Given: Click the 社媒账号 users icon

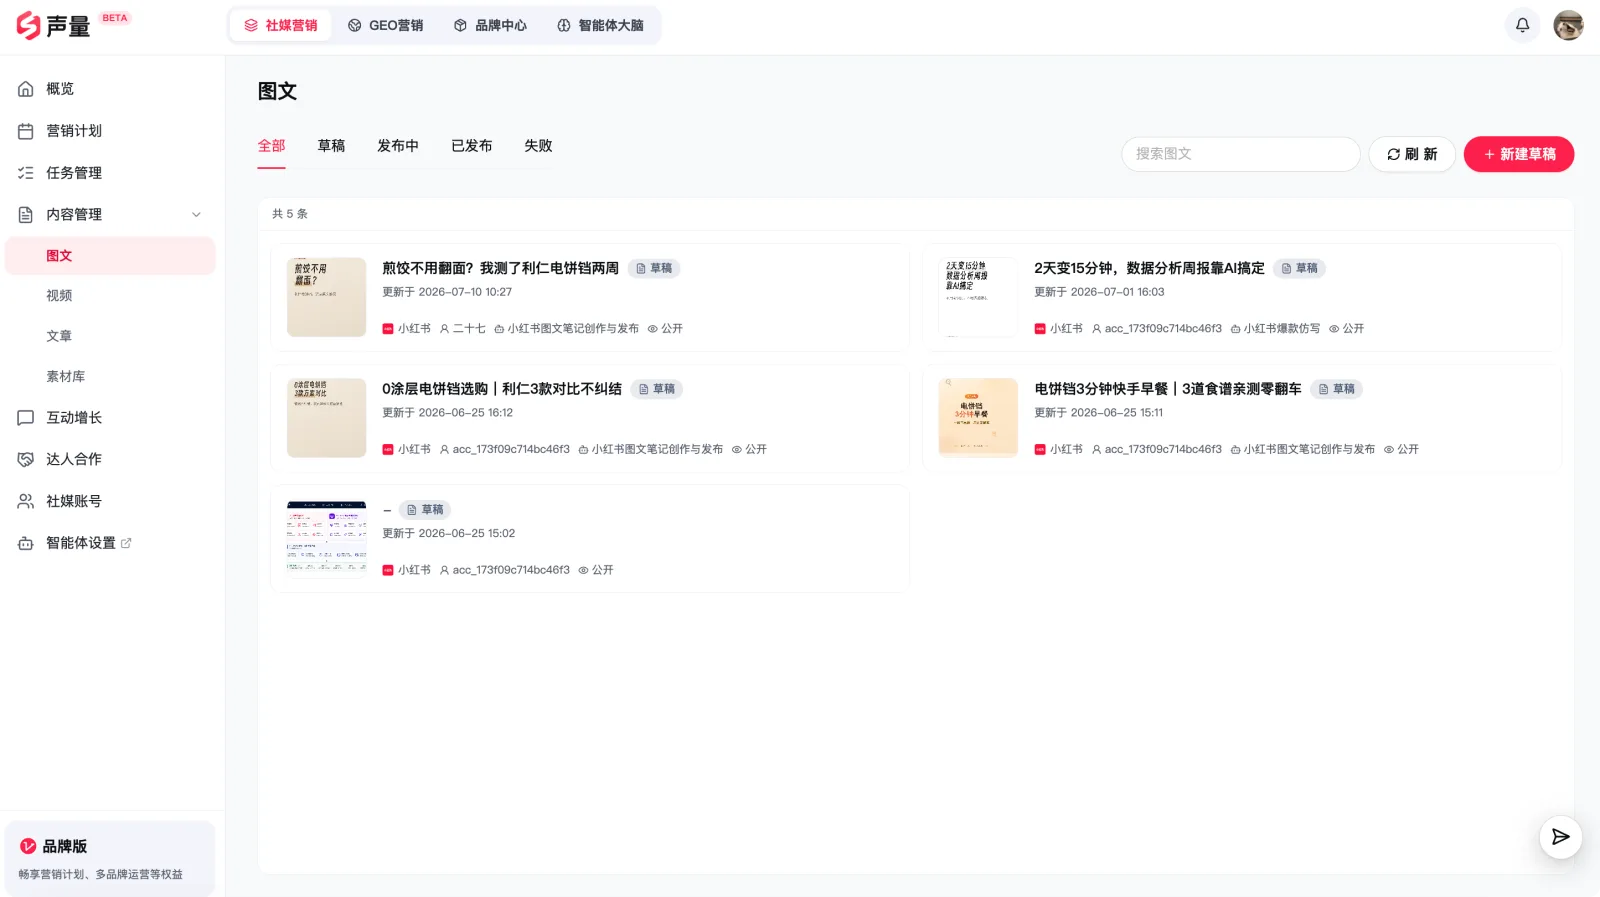Looking at the screenshot, I should (x=26, y=501).
